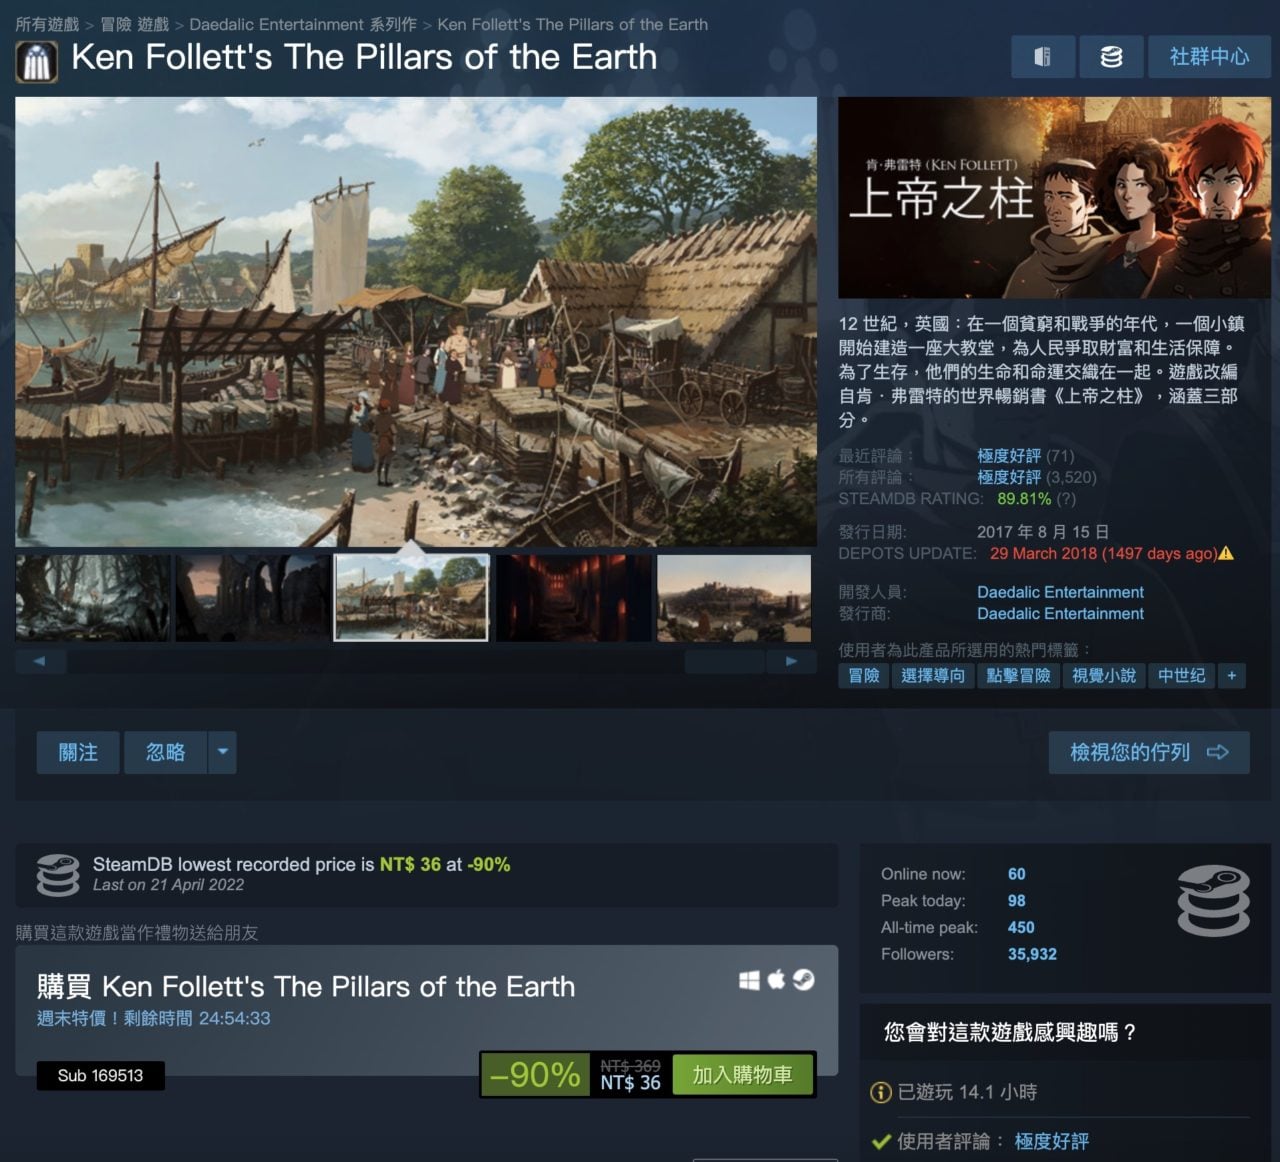Expand the ignore options dropdown arrow
The image size is (1280, 1162).
click(x=223, y=752)
